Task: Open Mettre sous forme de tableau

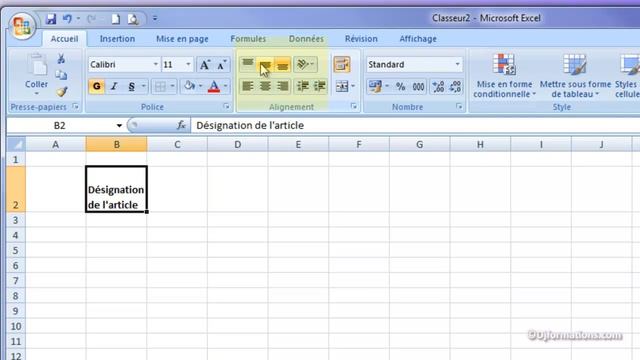Action: pos(575,76)
